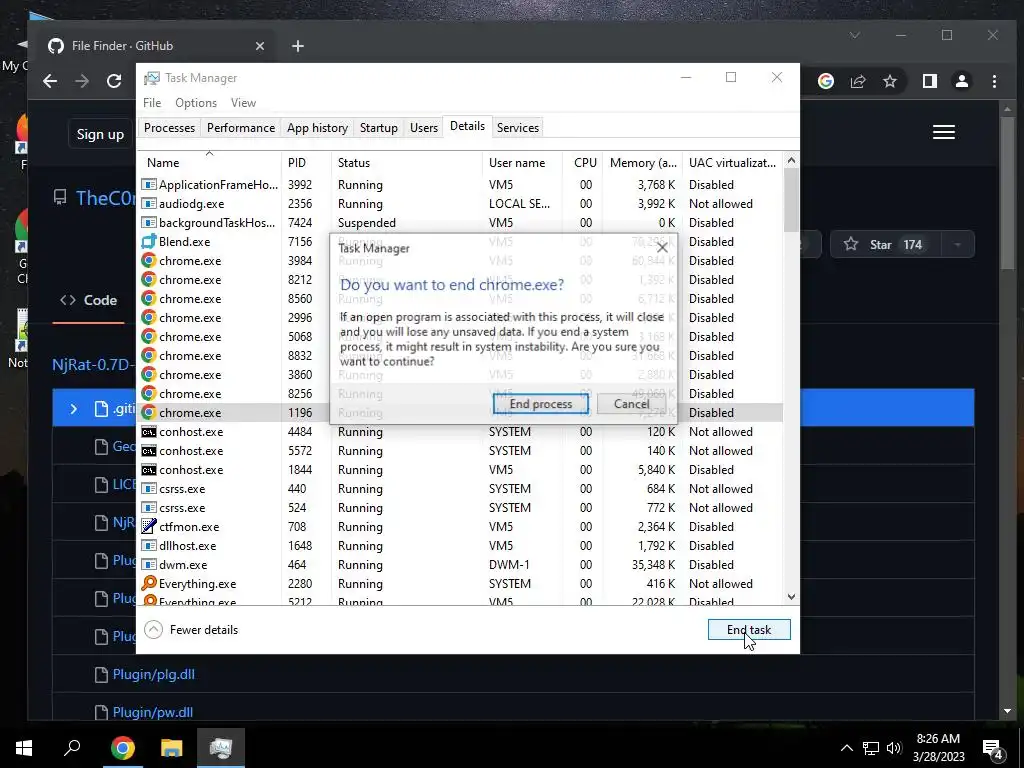This screenshot has width=1024, height=768.
Task: Switch to the Performance tab
Action: point(241,127)
